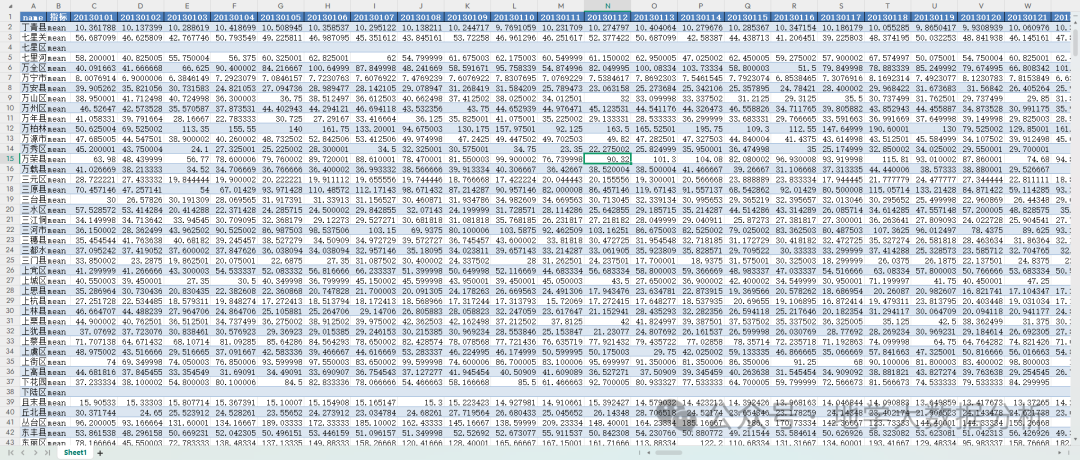The image size is (1080, 460).
Task: Select cell with value 155.55
Action: pyautogui.click(x=234, y=127)
